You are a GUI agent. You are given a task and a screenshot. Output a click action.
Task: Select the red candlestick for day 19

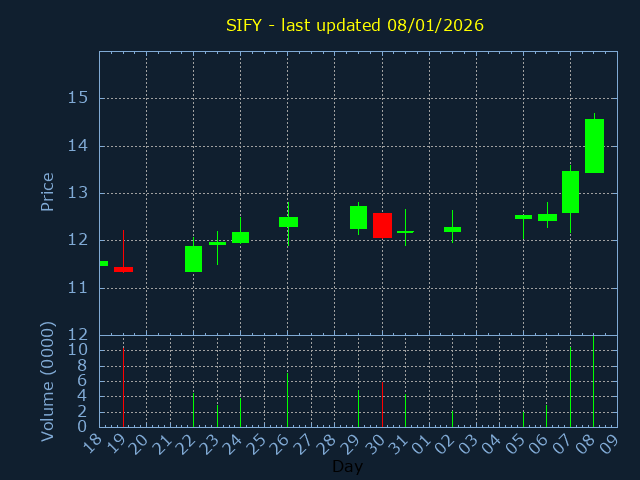click(123, 269)
